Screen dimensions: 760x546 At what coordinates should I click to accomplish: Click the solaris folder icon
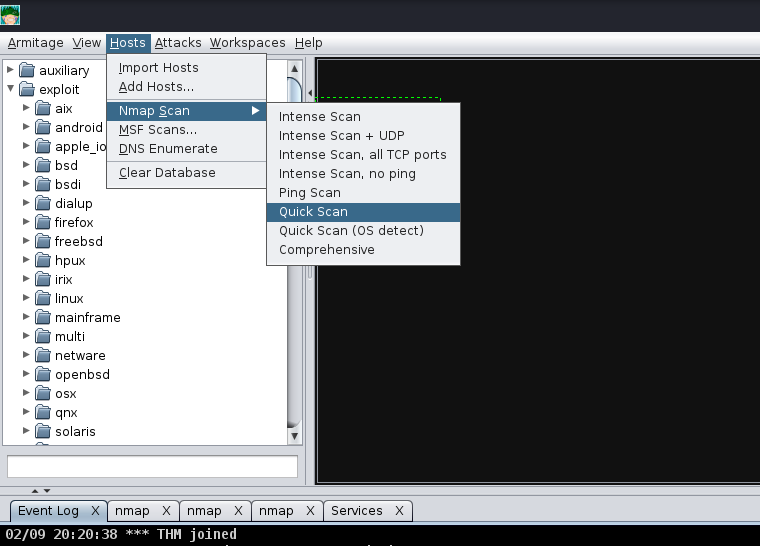43,431
